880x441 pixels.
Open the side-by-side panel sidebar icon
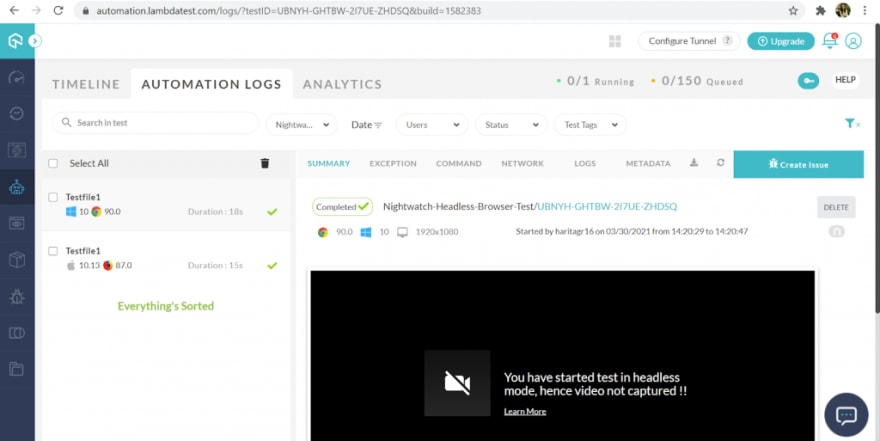coord(17,333)
